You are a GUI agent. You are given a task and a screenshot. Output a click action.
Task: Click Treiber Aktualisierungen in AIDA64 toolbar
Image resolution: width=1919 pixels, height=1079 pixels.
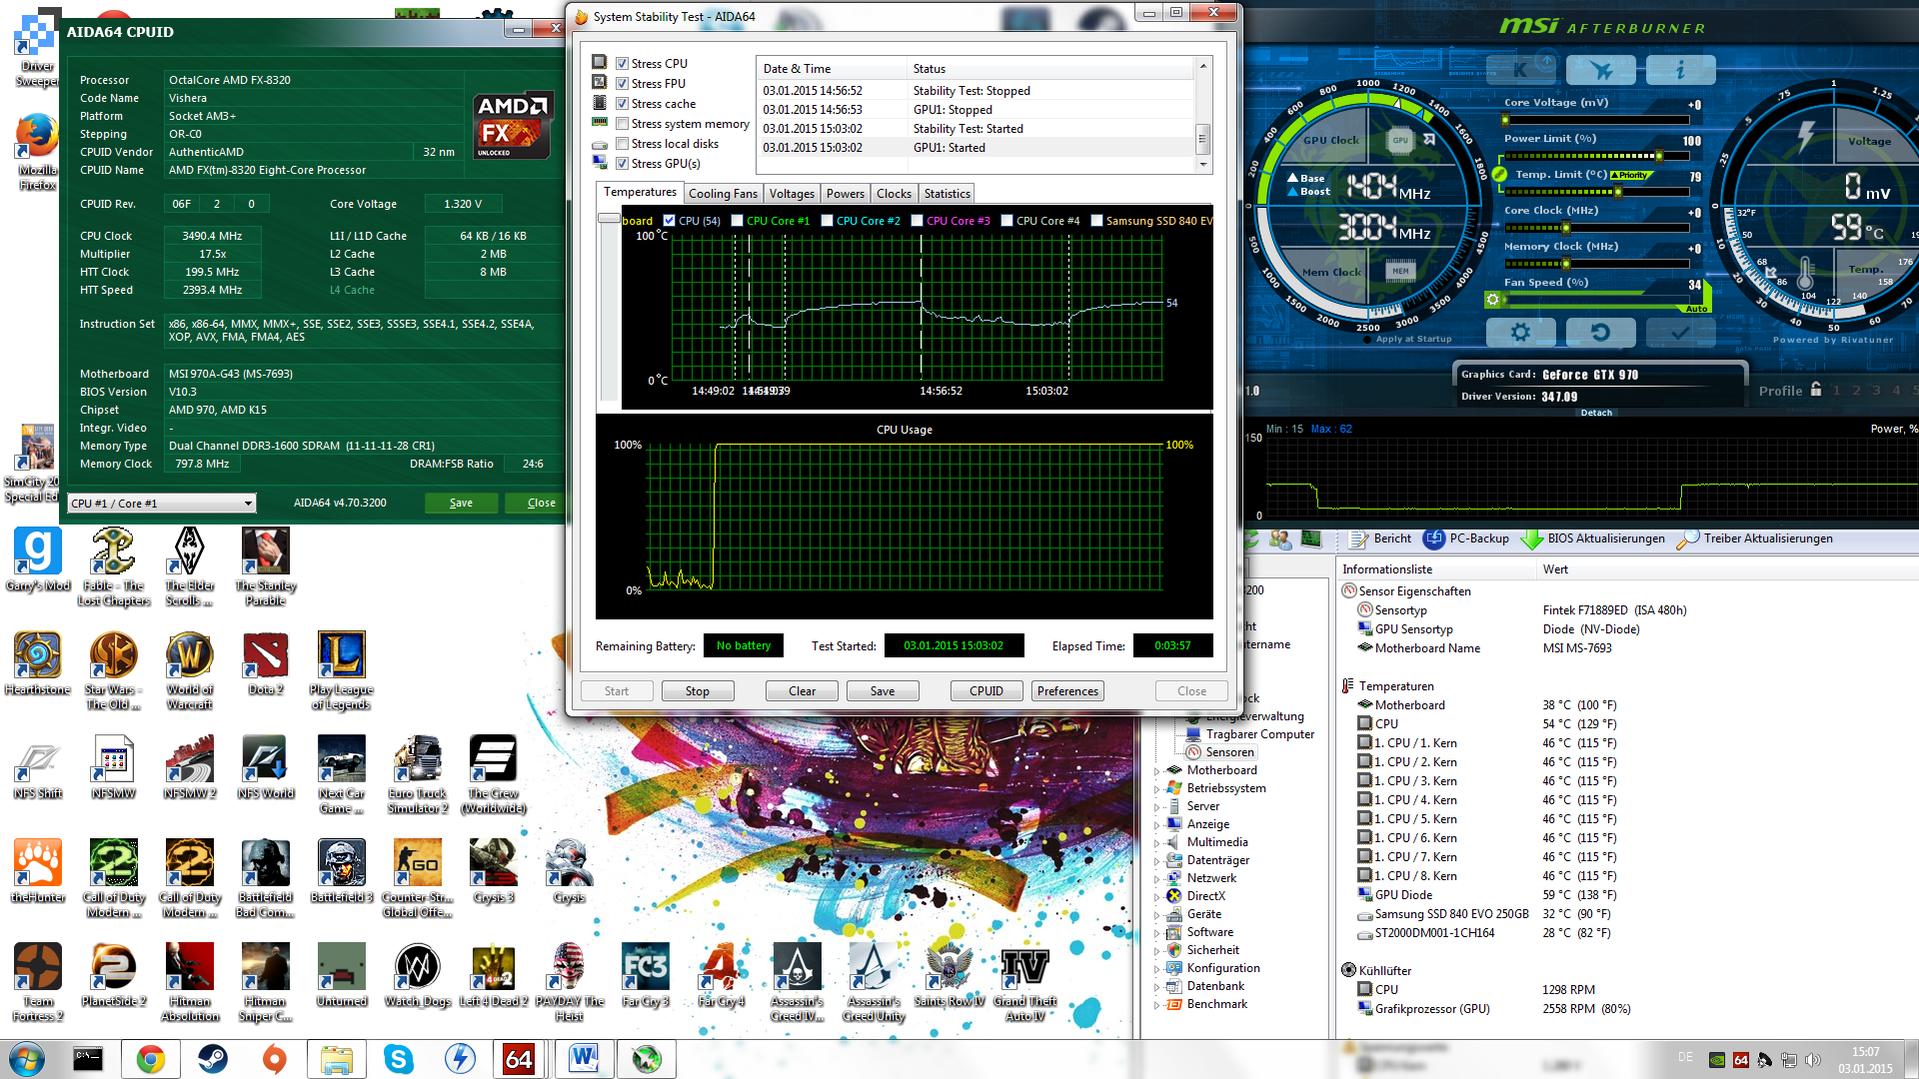[x=1755, y=539]
